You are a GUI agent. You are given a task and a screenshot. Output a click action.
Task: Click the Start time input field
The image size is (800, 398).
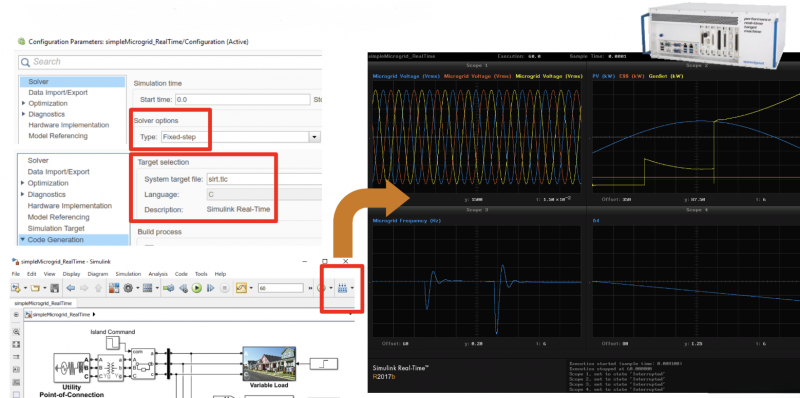[242, 100]
